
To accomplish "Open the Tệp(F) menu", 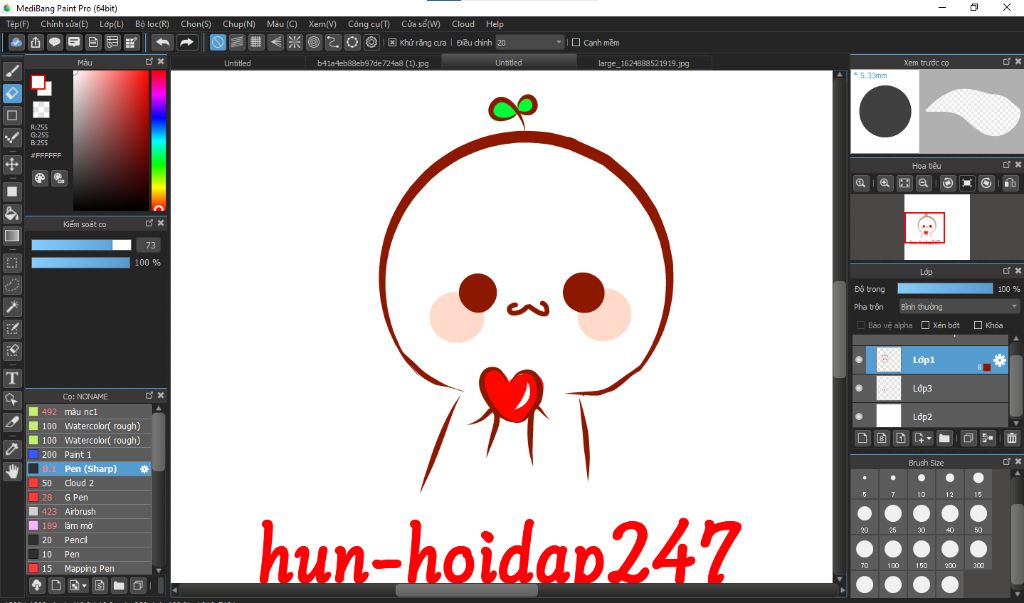I will (x=18, y=24).
